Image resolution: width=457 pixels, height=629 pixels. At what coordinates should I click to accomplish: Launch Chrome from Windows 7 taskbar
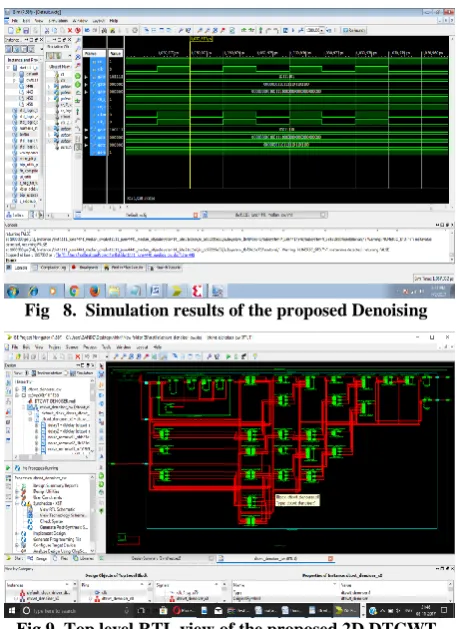point(74,291)
